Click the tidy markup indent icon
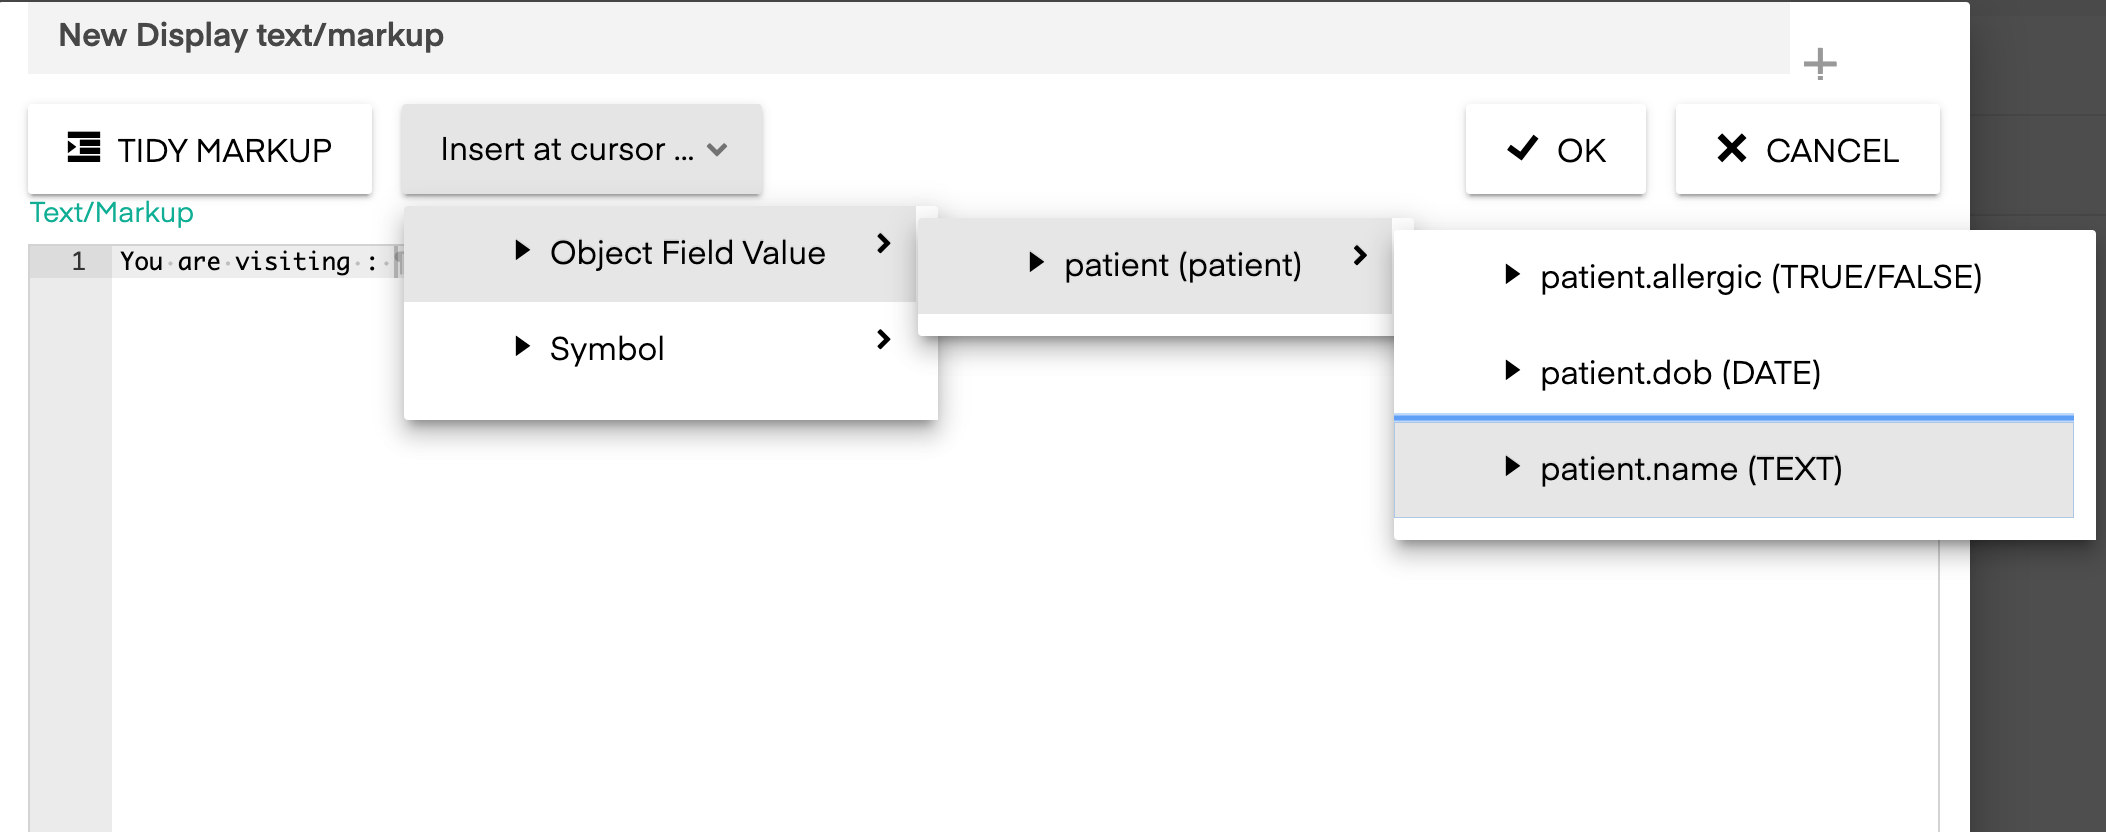 84,148
